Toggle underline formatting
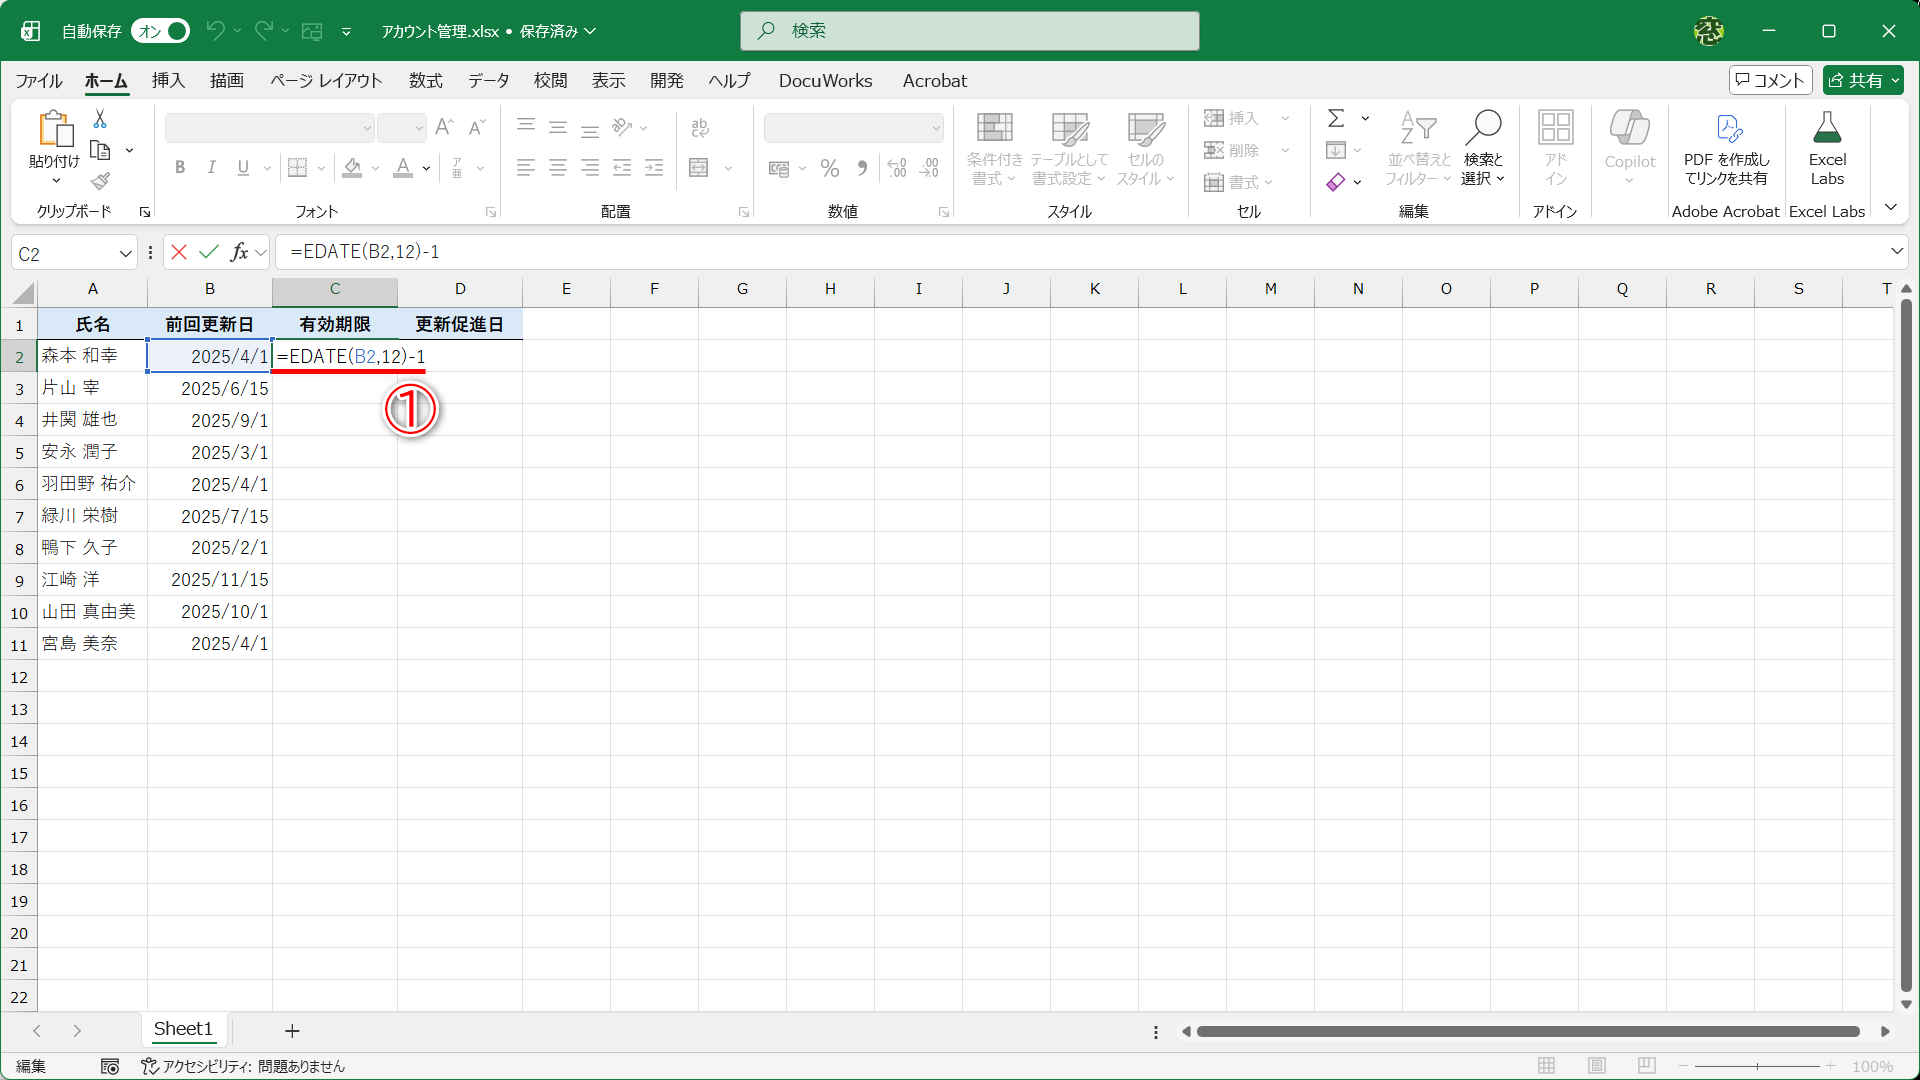The image size is (1920, 1080). 242,167
